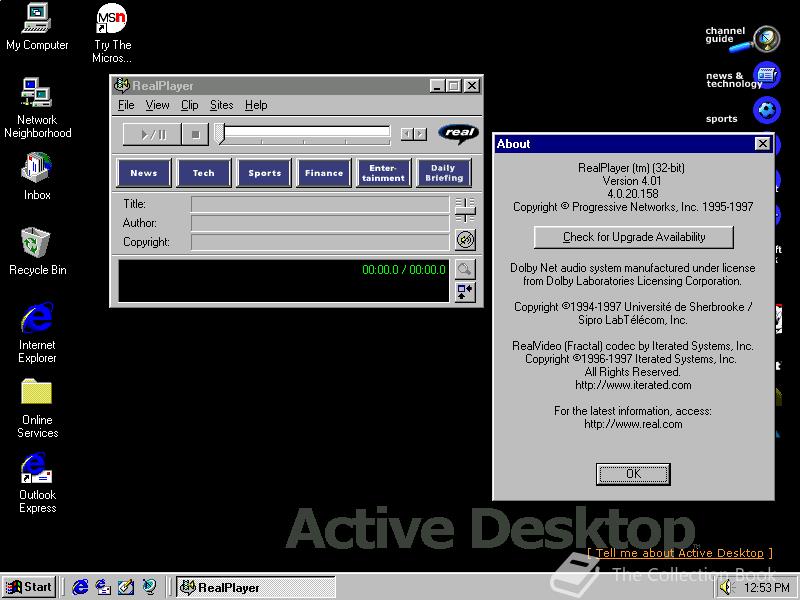The width and height of the screenshot is (800, 600).
Task: Click the next clip arrow button
Action: [420, 134]
